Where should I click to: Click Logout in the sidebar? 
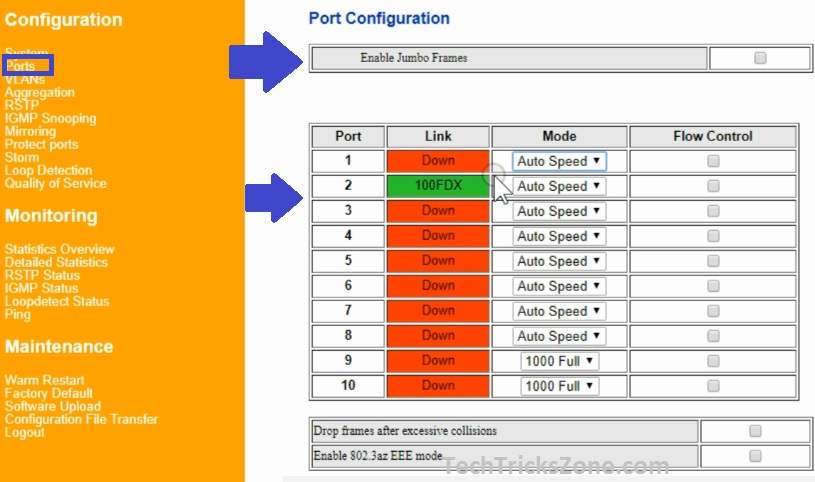tap(24, 432)
